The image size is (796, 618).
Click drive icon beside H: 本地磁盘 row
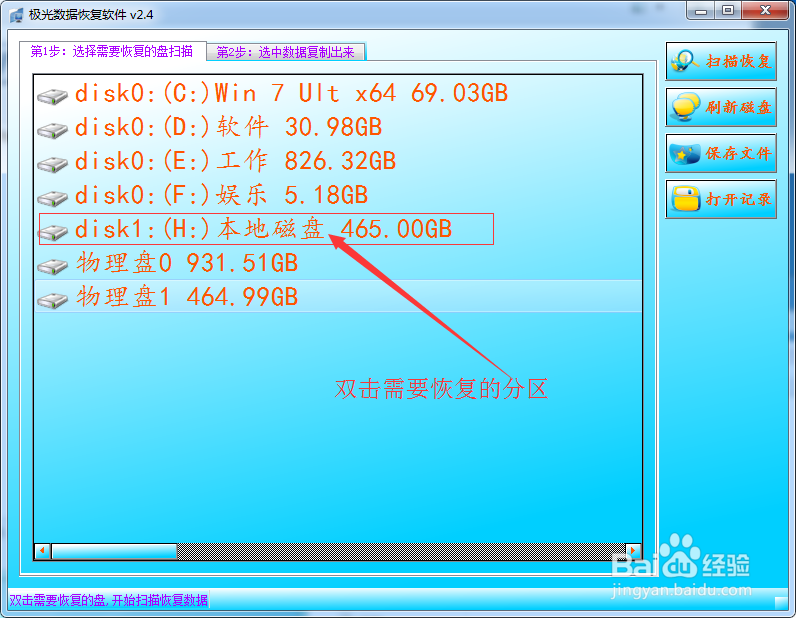(x=52, y=232)
